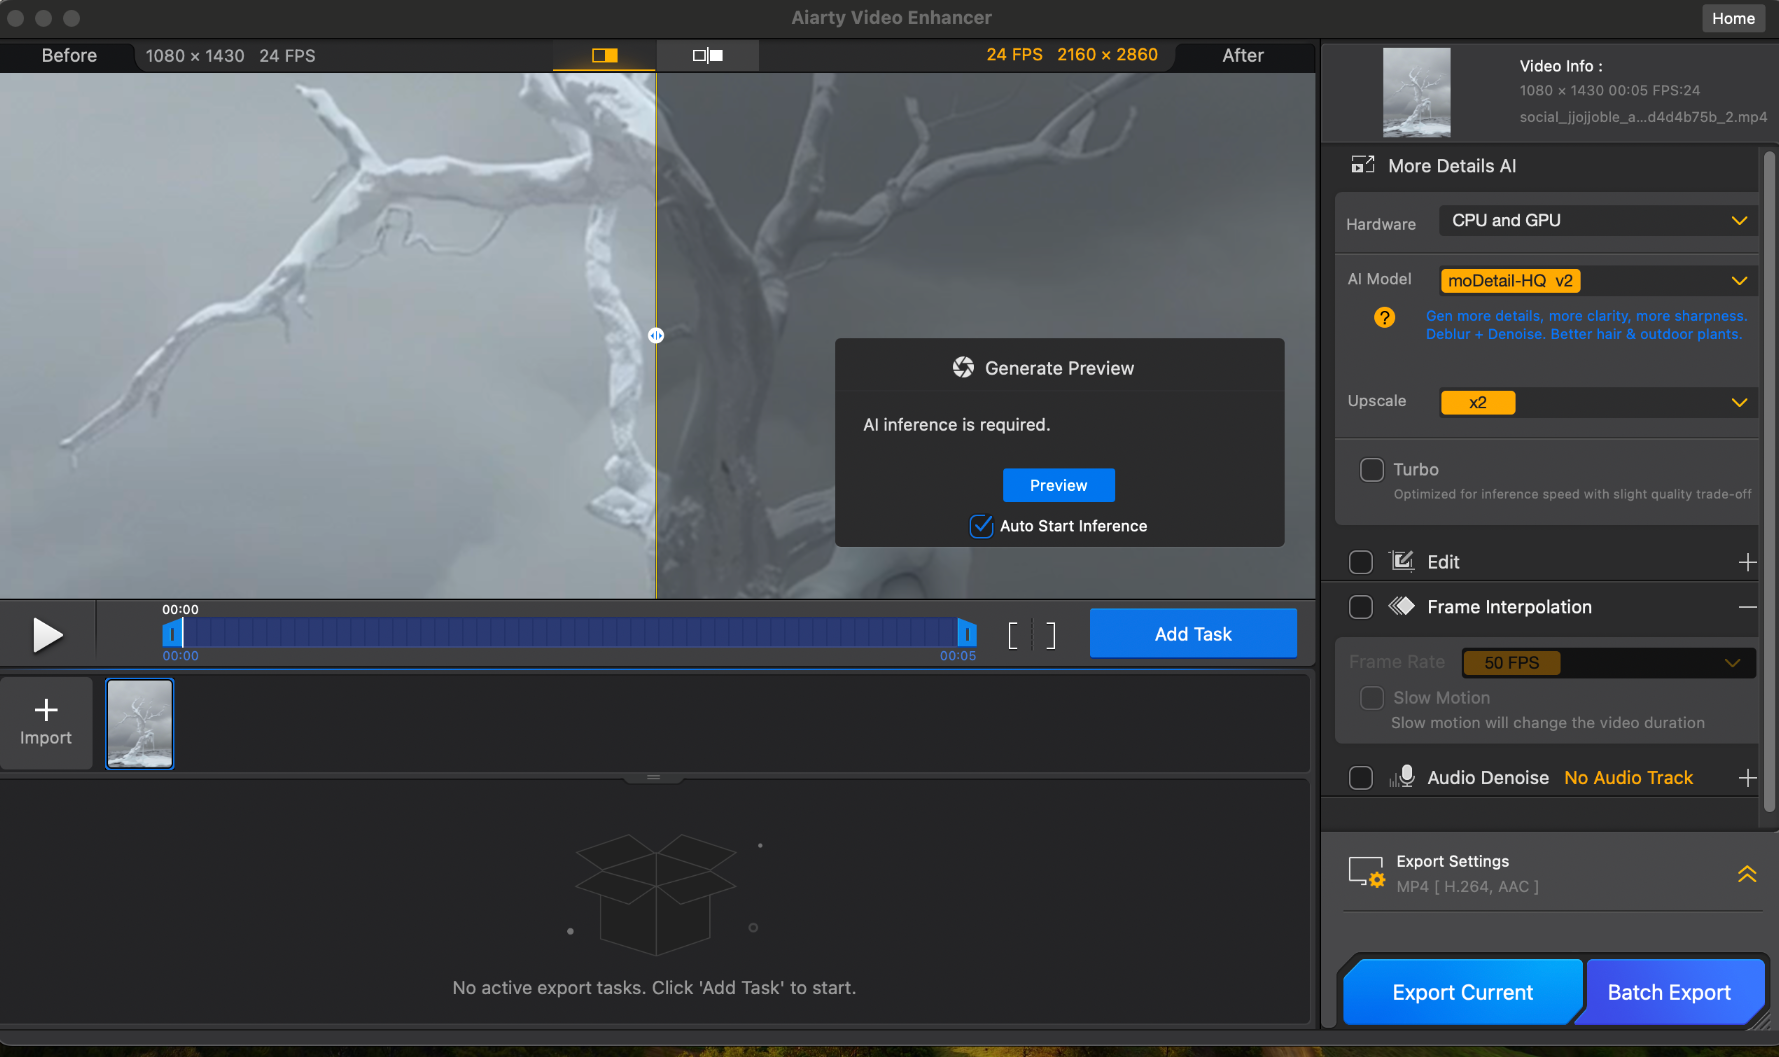The height and width of the screenshot is (1057, 1779).
Task: Switch to side-by-side comparison view icon
Action: (x=708, y=56)
